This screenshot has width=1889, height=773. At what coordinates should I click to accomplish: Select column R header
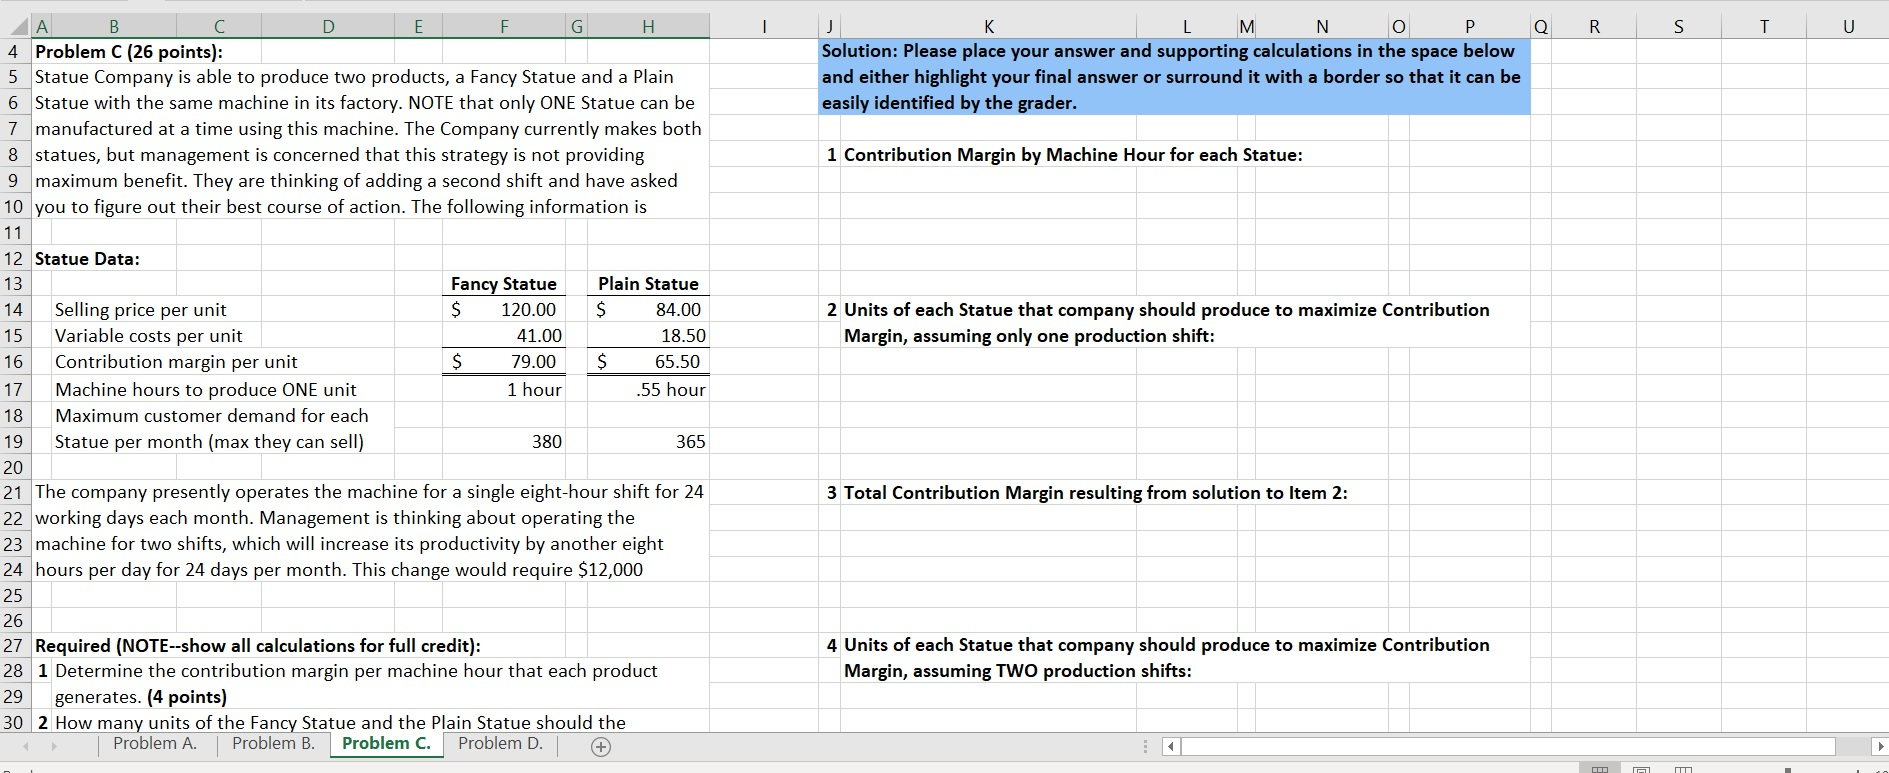tap(1594, 28)
